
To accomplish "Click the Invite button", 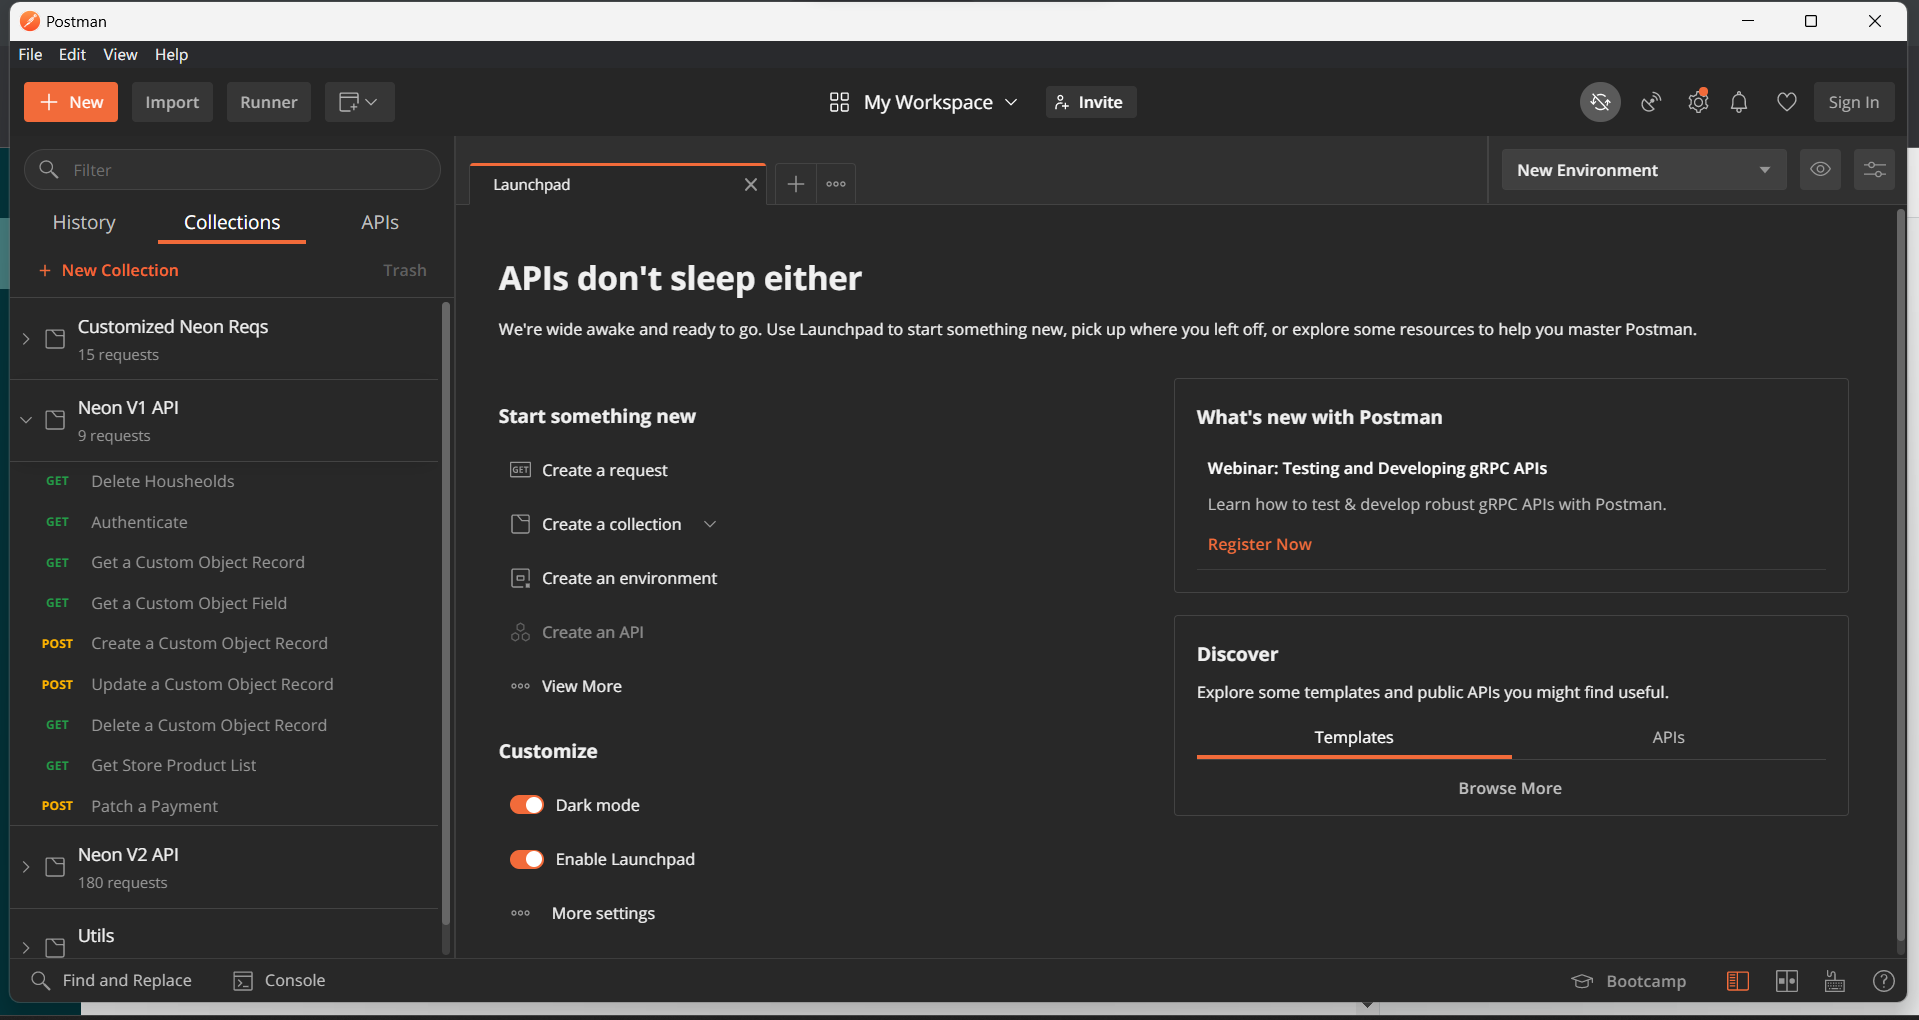I will coord(1091,102).
